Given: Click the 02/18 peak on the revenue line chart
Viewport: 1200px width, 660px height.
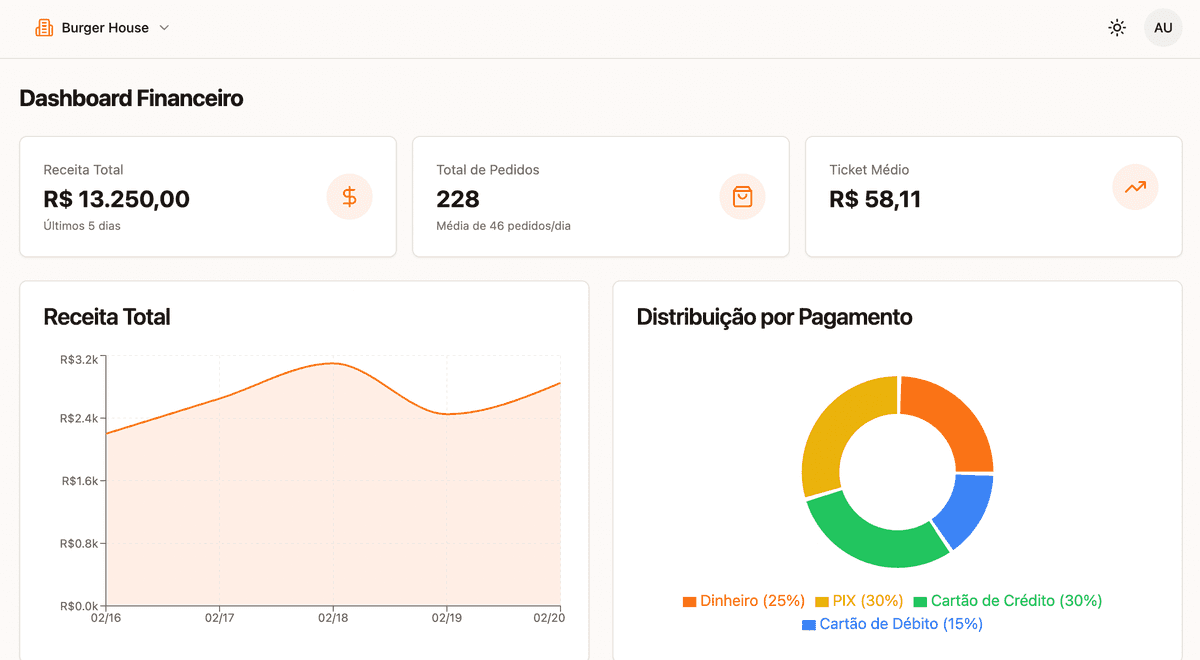Looking at the screenshot, I should coord(330,365).
